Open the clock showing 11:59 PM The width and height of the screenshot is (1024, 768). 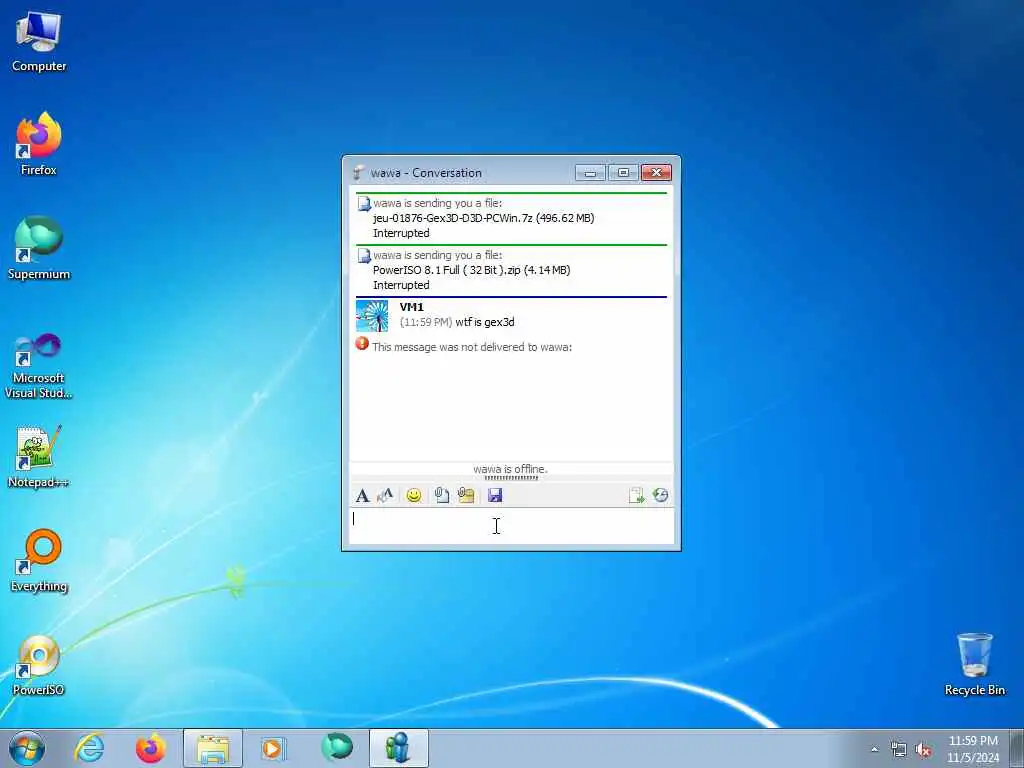(x=973, y=749)
